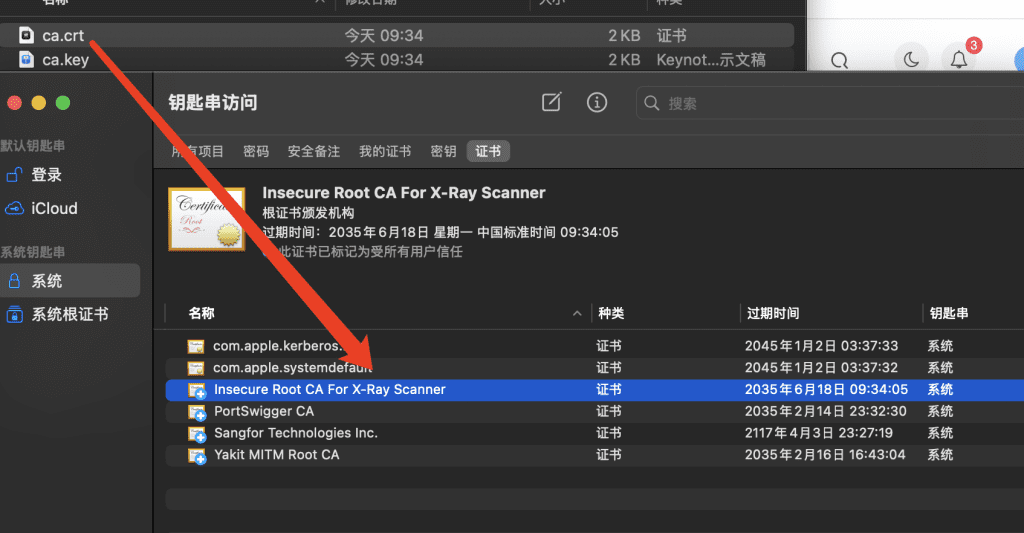Click expiry 2035年2月16日 16:43:04 cell
Viewport: 1024px width, 533px height.
(825, 455)
